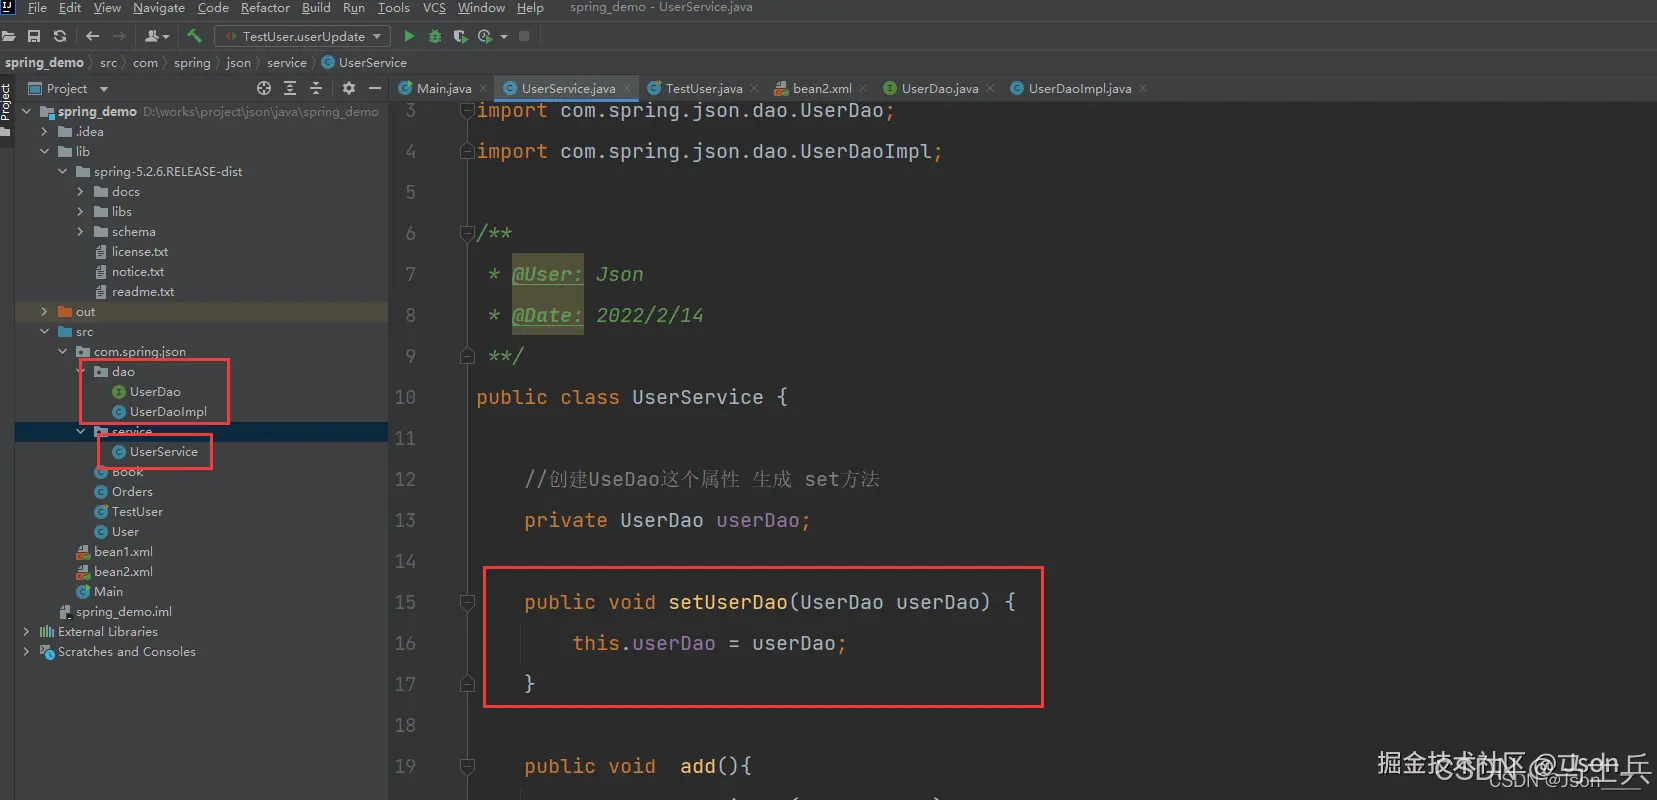Open Project panel settings gear
1657x800 pixels.
[x=349, y=88]
